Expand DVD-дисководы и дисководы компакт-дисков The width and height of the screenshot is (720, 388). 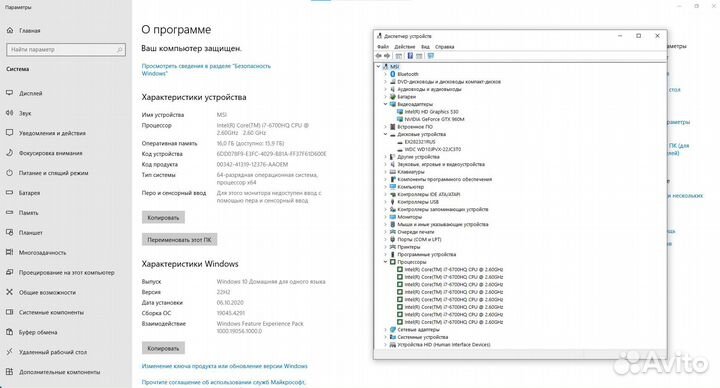[x=386, y=82]
